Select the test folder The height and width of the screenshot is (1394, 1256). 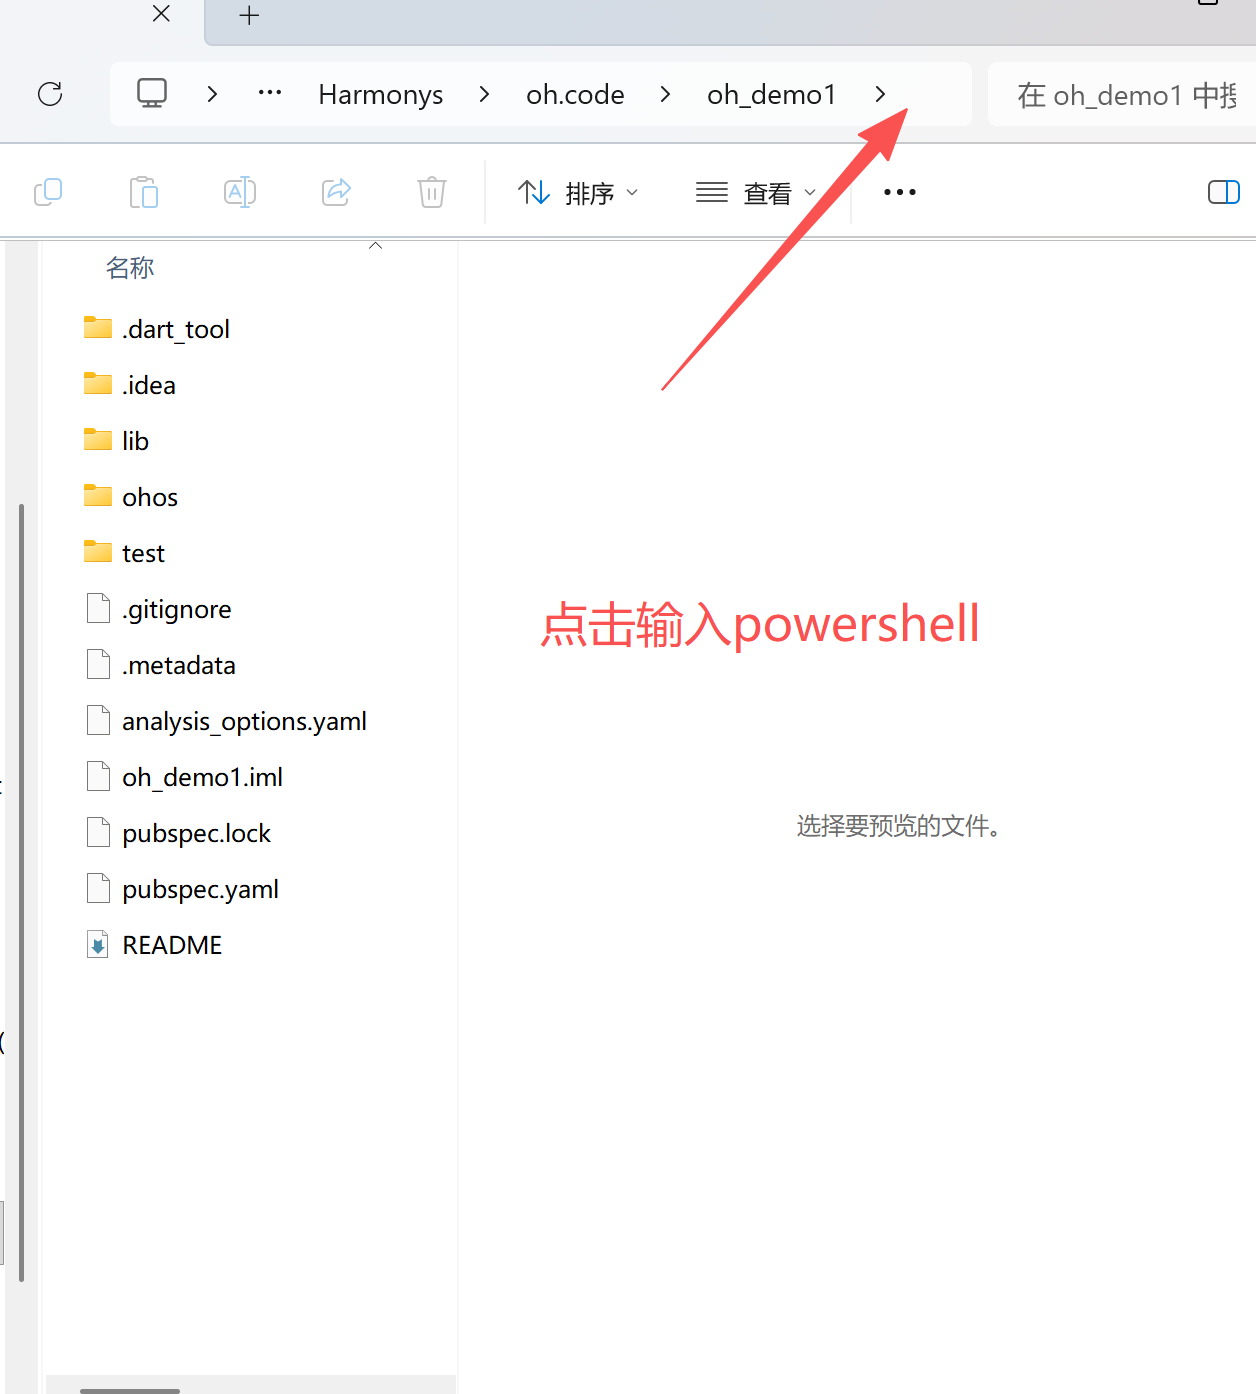click(x=143, y=553)
